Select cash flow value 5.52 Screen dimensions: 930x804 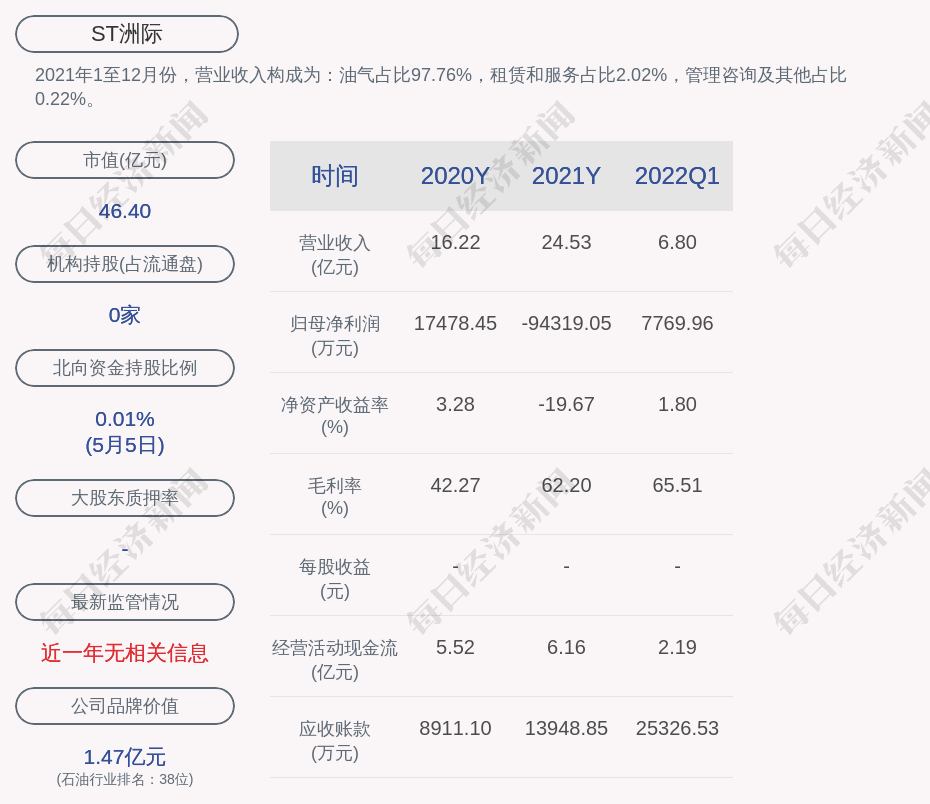click(x=455, y=647)
